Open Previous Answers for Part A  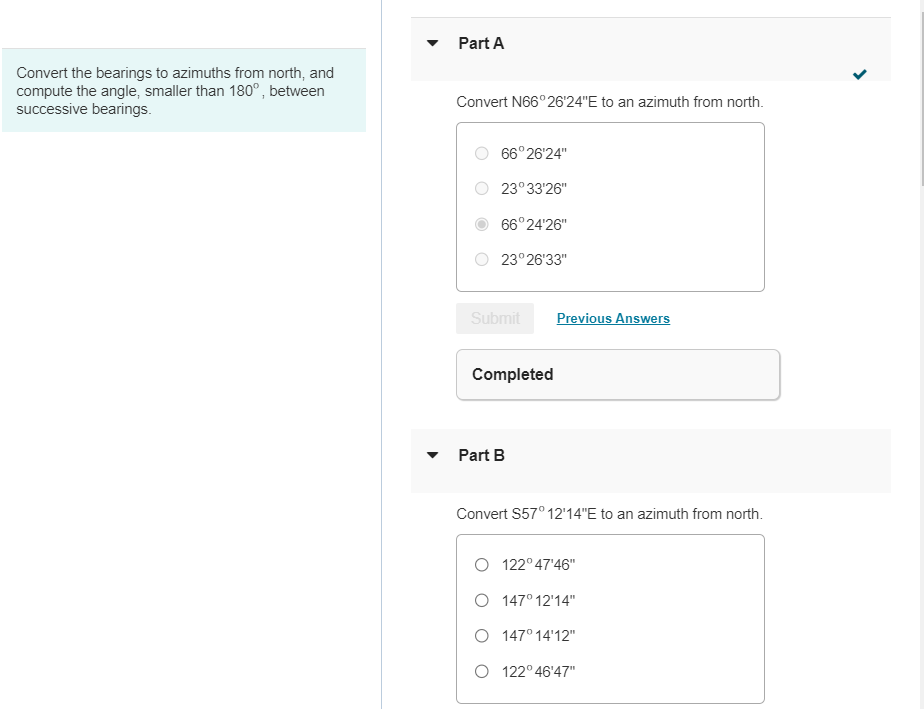(x=613, y=318)
